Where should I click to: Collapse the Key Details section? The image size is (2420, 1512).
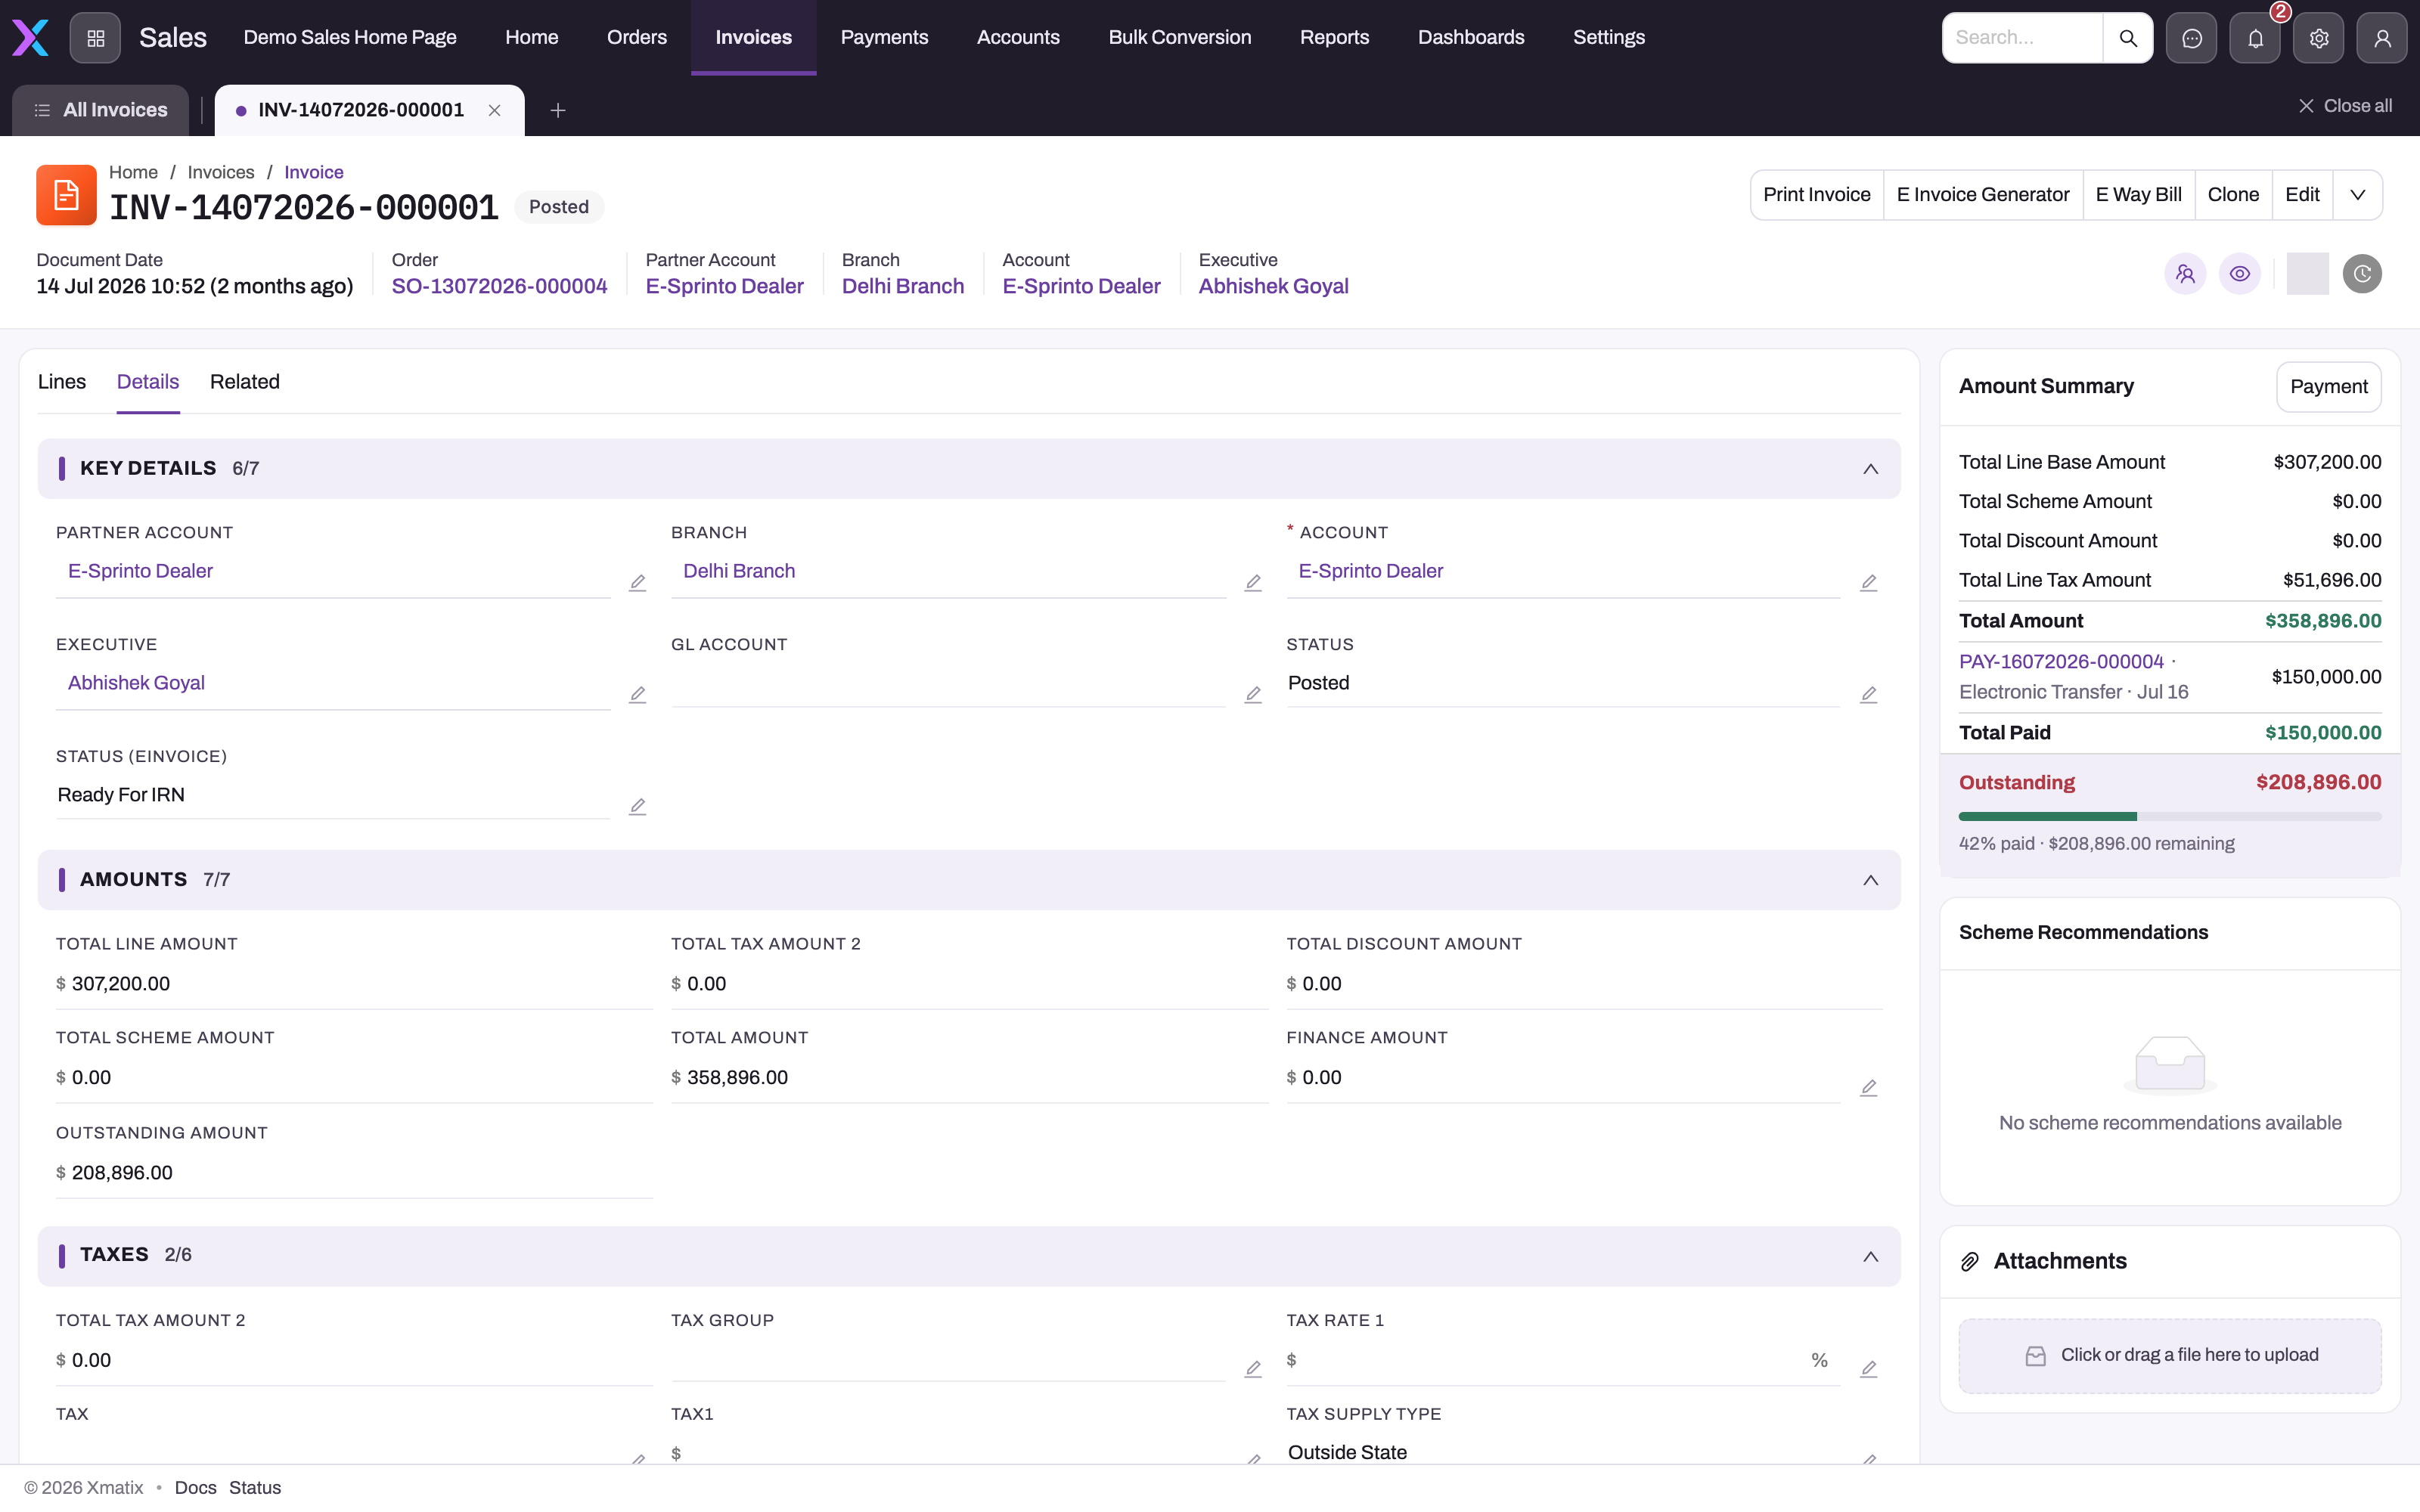1870,469
